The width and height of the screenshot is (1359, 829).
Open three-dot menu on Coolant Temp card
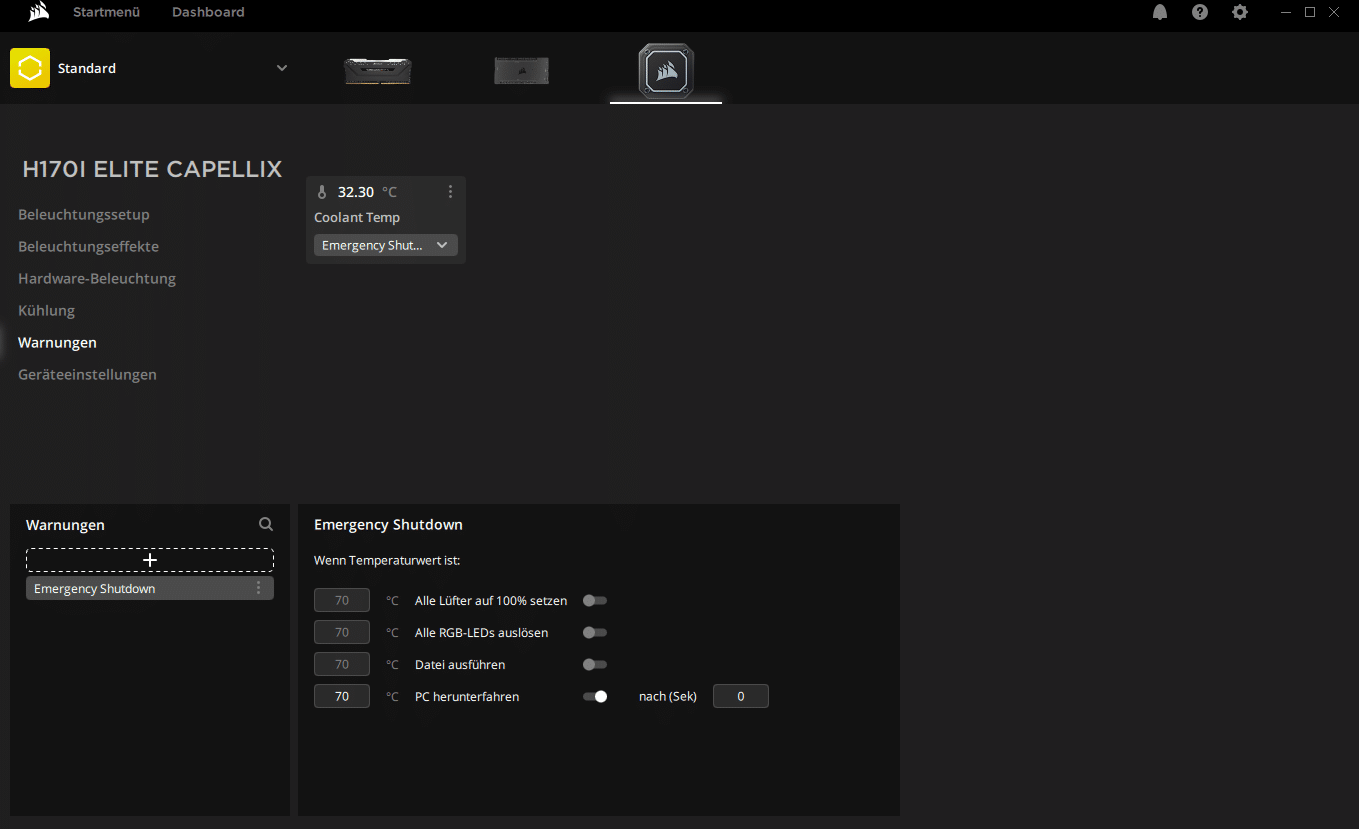point(450,192)
